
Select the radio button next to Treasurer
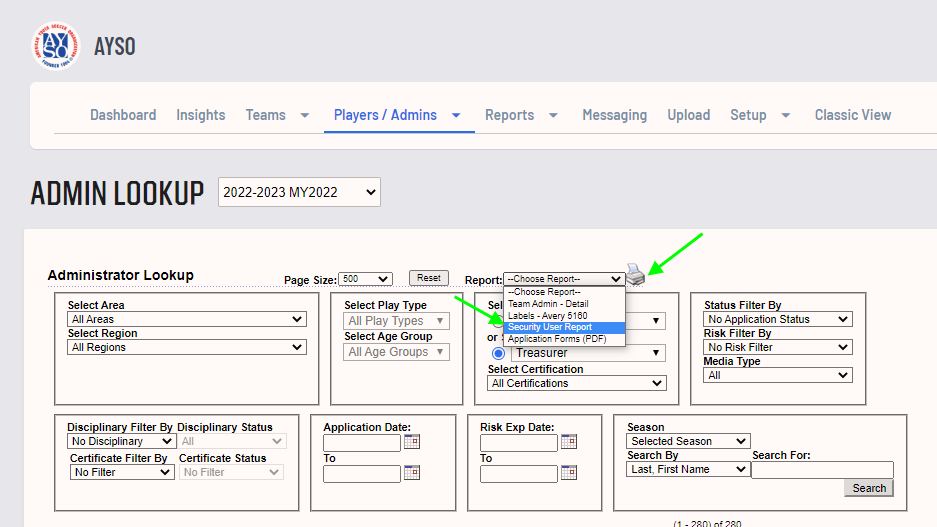click(498, 353)
